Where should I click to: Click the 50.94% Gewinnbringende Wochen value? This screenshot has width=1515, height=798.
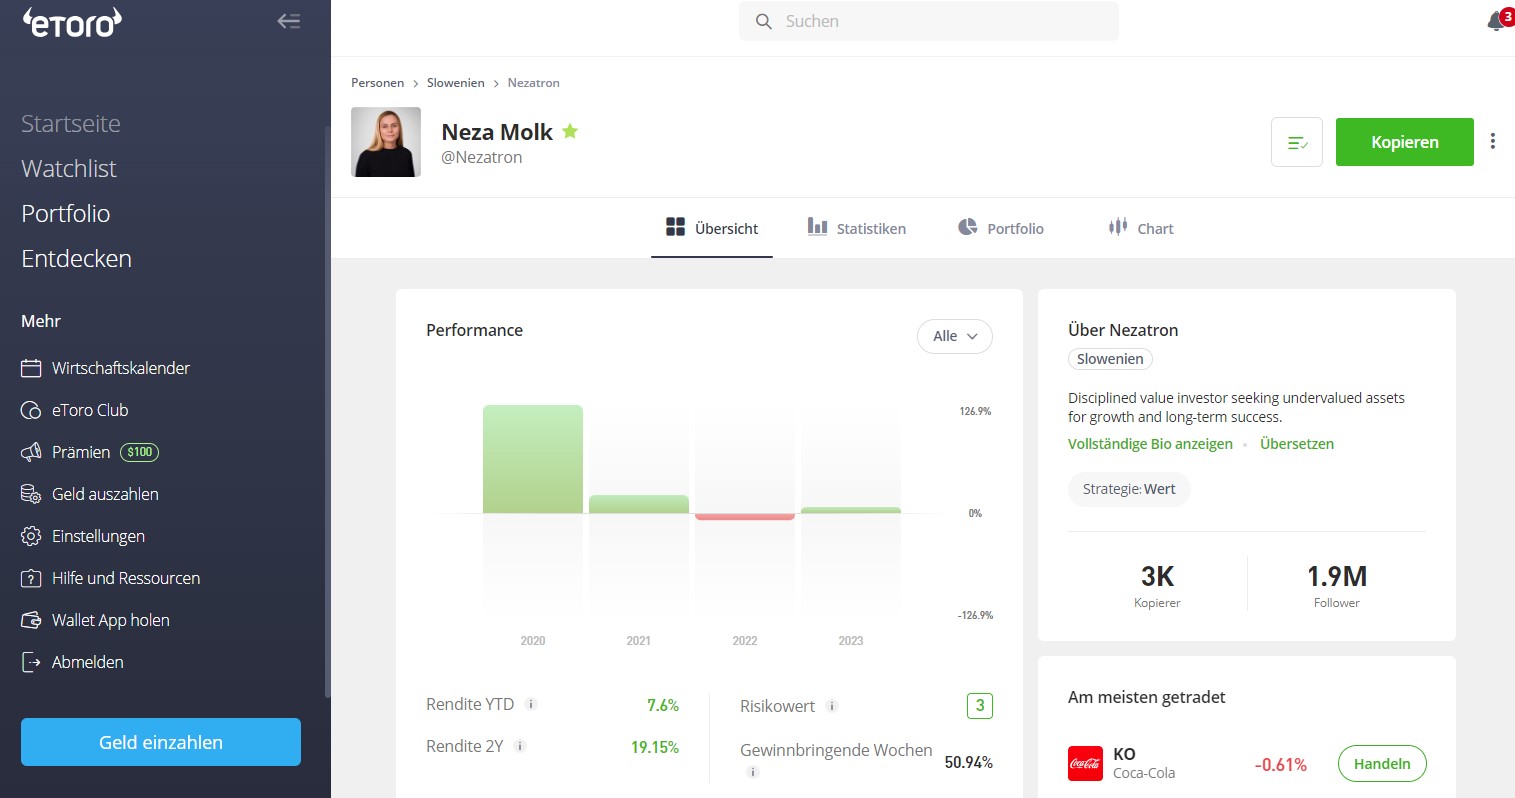[969, 762]
